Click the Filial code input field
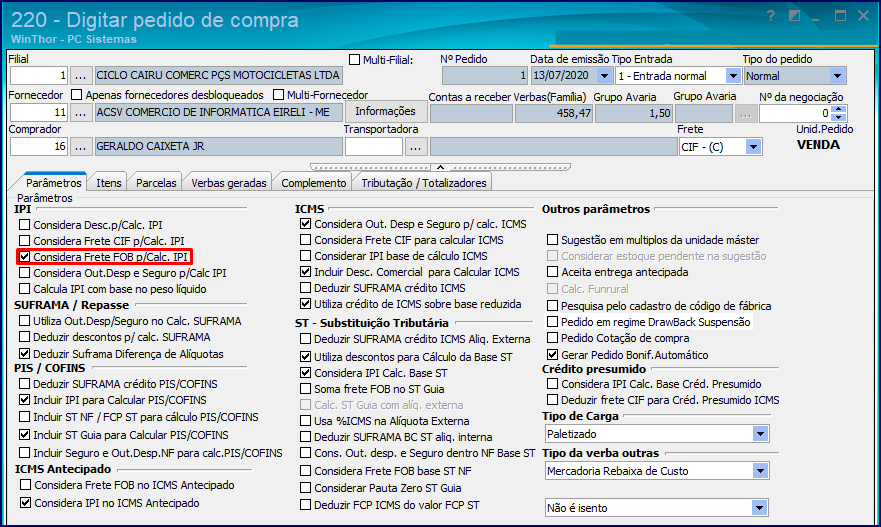Viewport: 881px width, 527px height. (39, 75)
